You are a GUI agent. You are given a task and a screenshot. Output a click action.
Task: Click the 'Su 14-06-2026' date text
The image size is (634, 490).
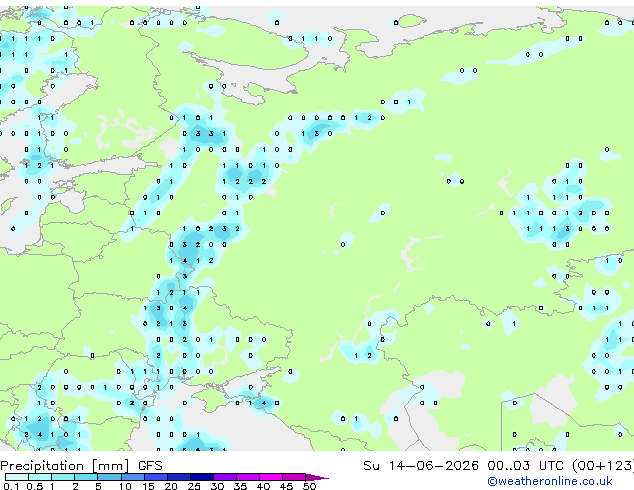[421, 466]
